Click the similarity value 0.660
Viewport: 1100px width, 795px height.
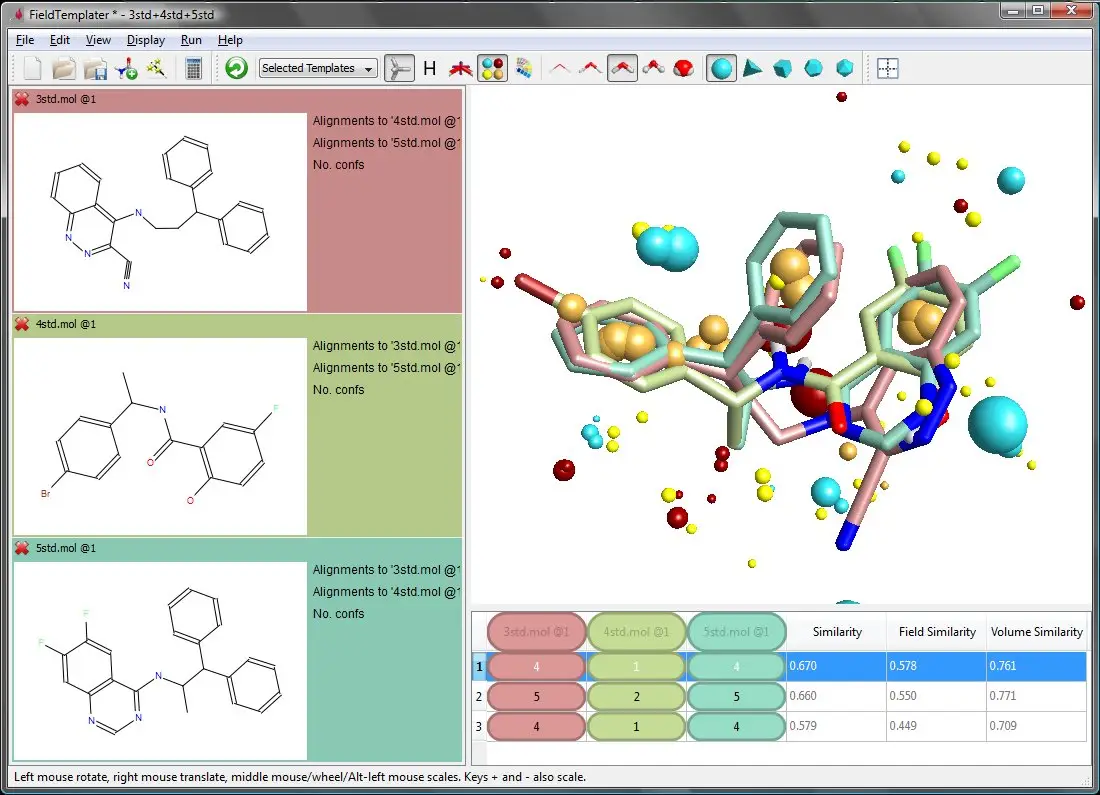[x=803, y=695]
